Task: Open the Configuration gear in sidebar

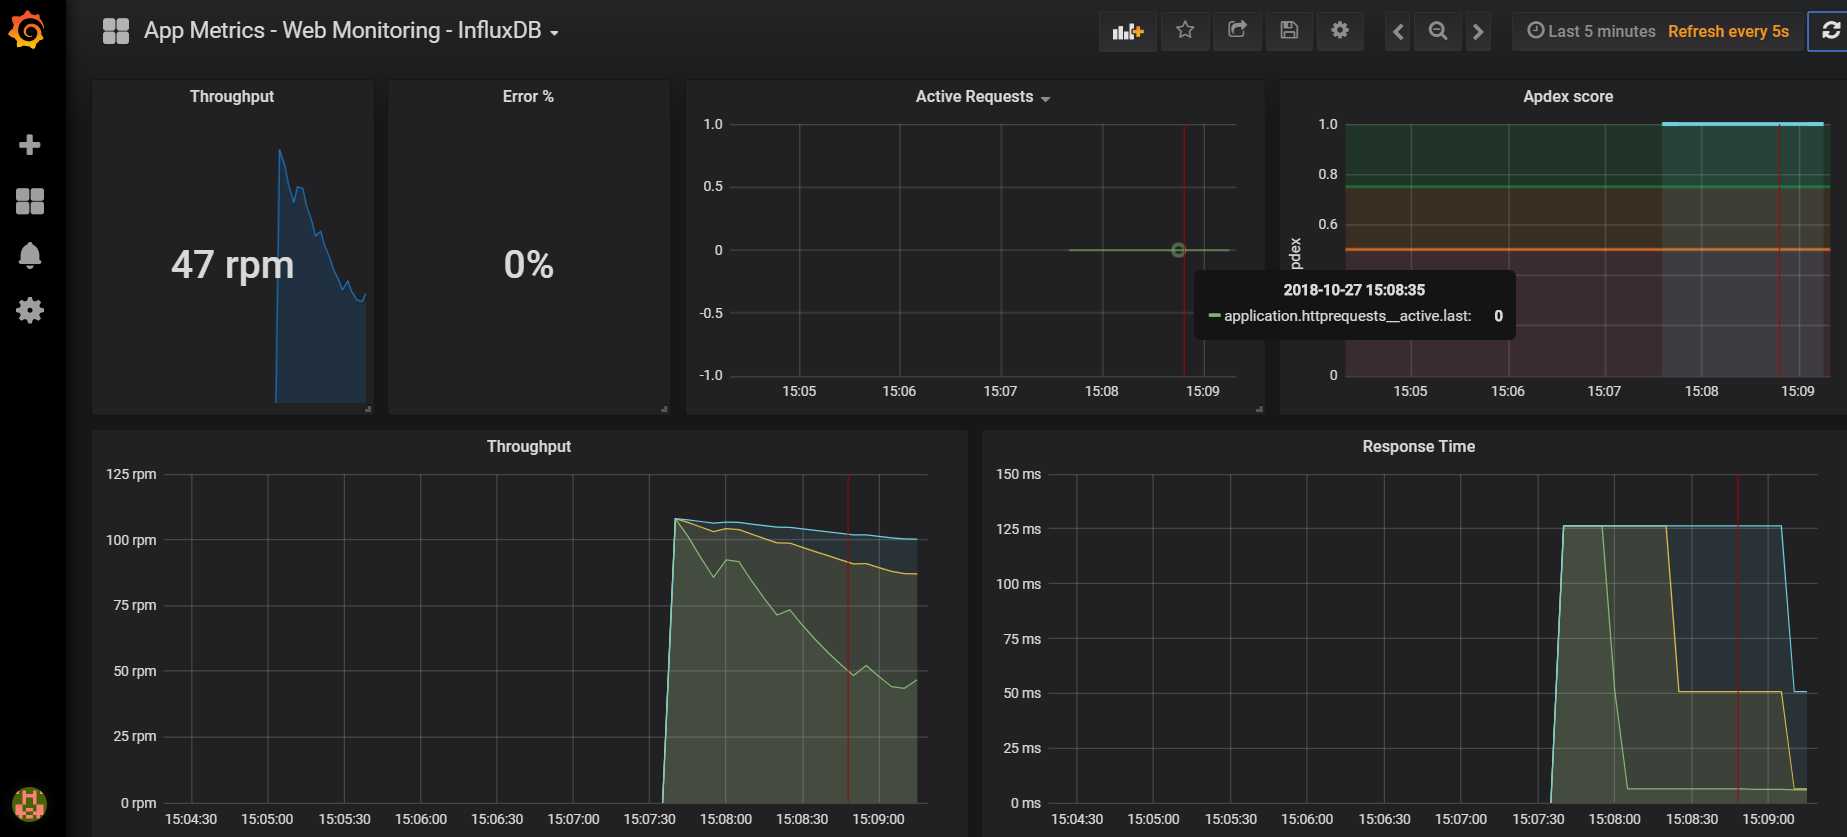Action: [x=30, y=310]
